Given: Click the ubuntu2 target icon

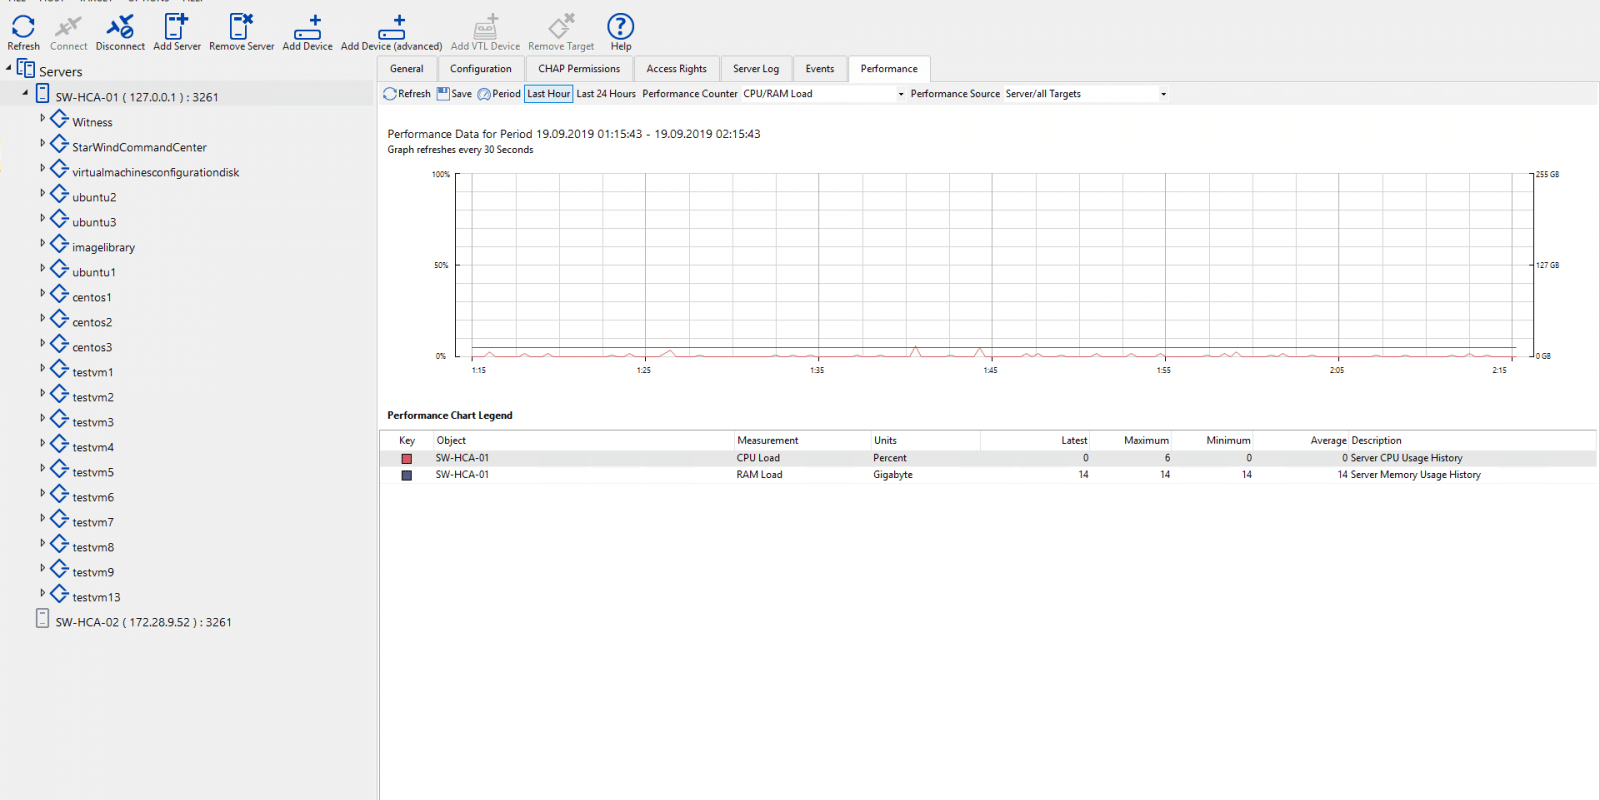Looking at the screenshot, I should coord(60,195).
